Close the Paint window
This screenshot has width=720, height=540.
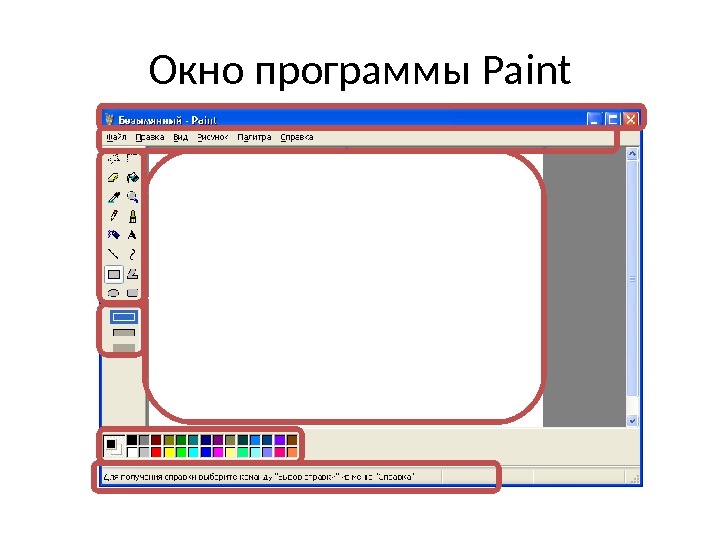[630, 119]
